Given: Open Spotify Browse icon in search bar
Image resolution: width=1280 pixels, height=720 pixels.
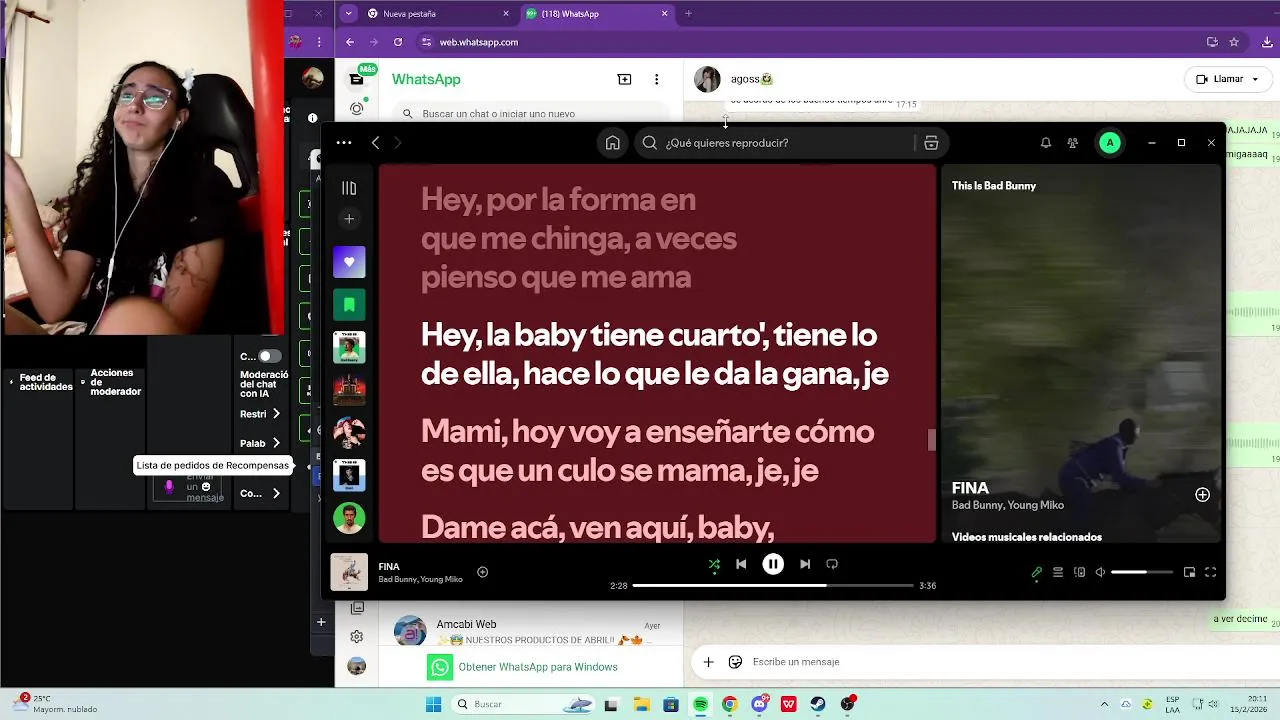Looking at the screenshot, I should tap(931, 143).
